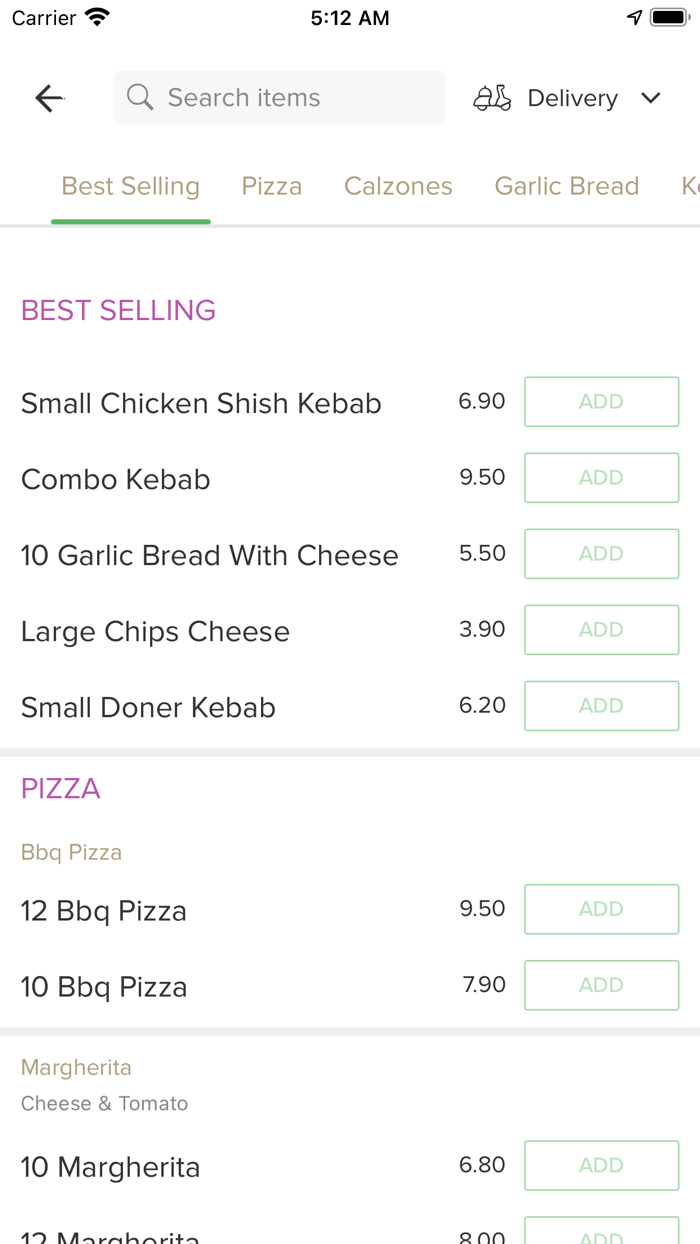700x1244 pixels.
Task: Tap the Wi-Fi icon in status bar
Action: click(x=97, y=16)
